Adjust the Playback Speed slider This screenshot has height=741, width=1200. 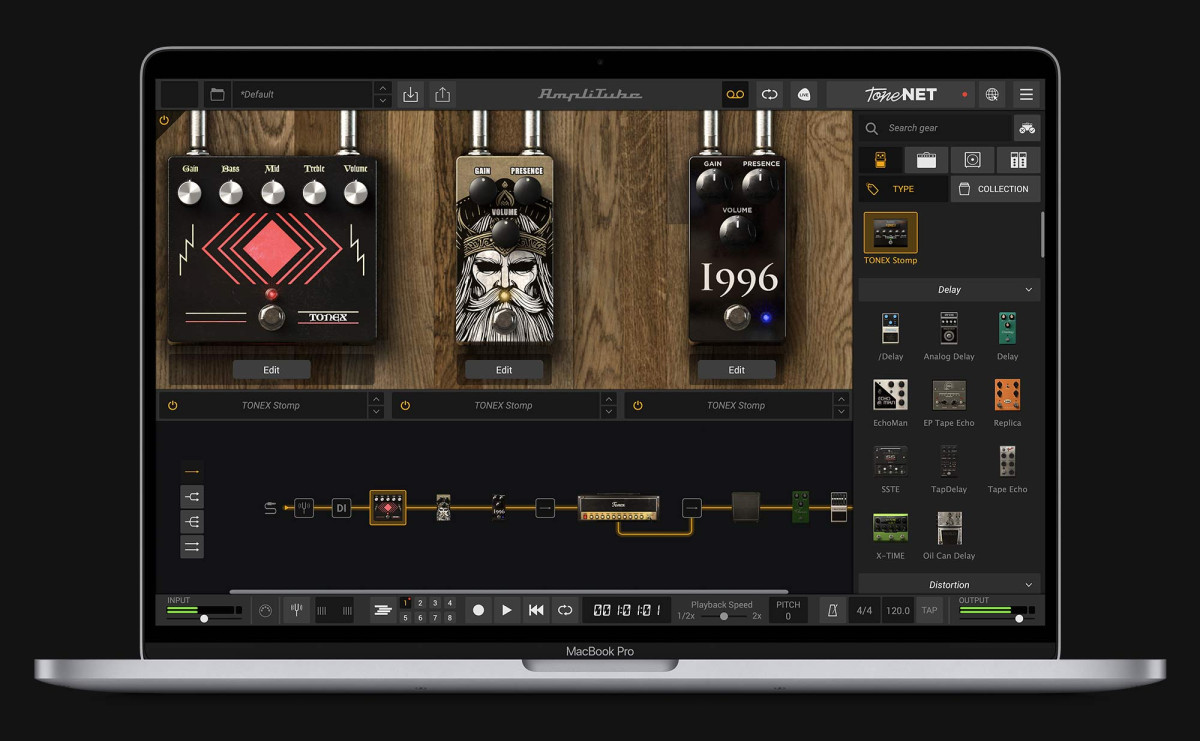click(723, 616)
